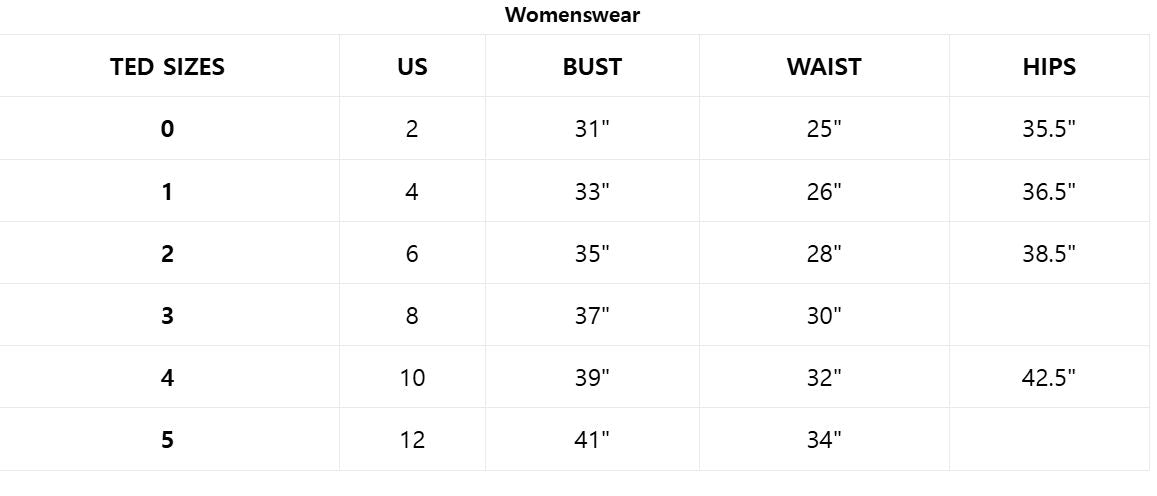Select Ted size 3 row label
The width and height of the screenshot is (1157, 496).
[167, 316]
